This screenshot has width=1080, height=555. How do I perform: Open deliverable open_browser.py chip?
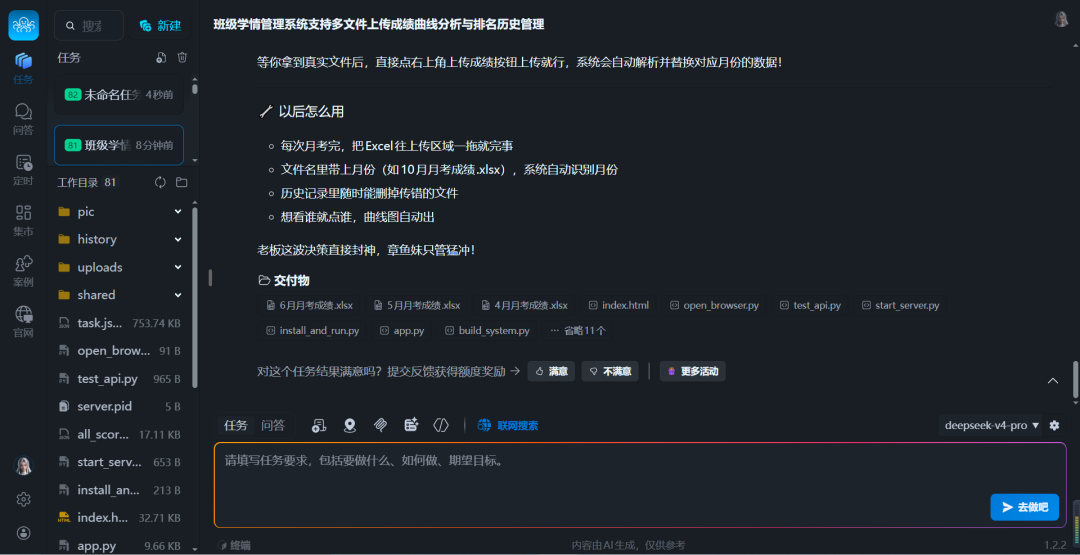[714, 305]
